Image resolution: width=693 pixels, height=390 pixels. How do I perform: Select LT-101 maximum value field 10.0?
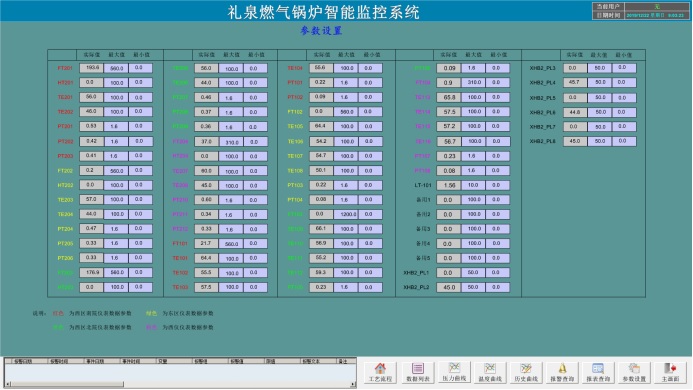473,185
